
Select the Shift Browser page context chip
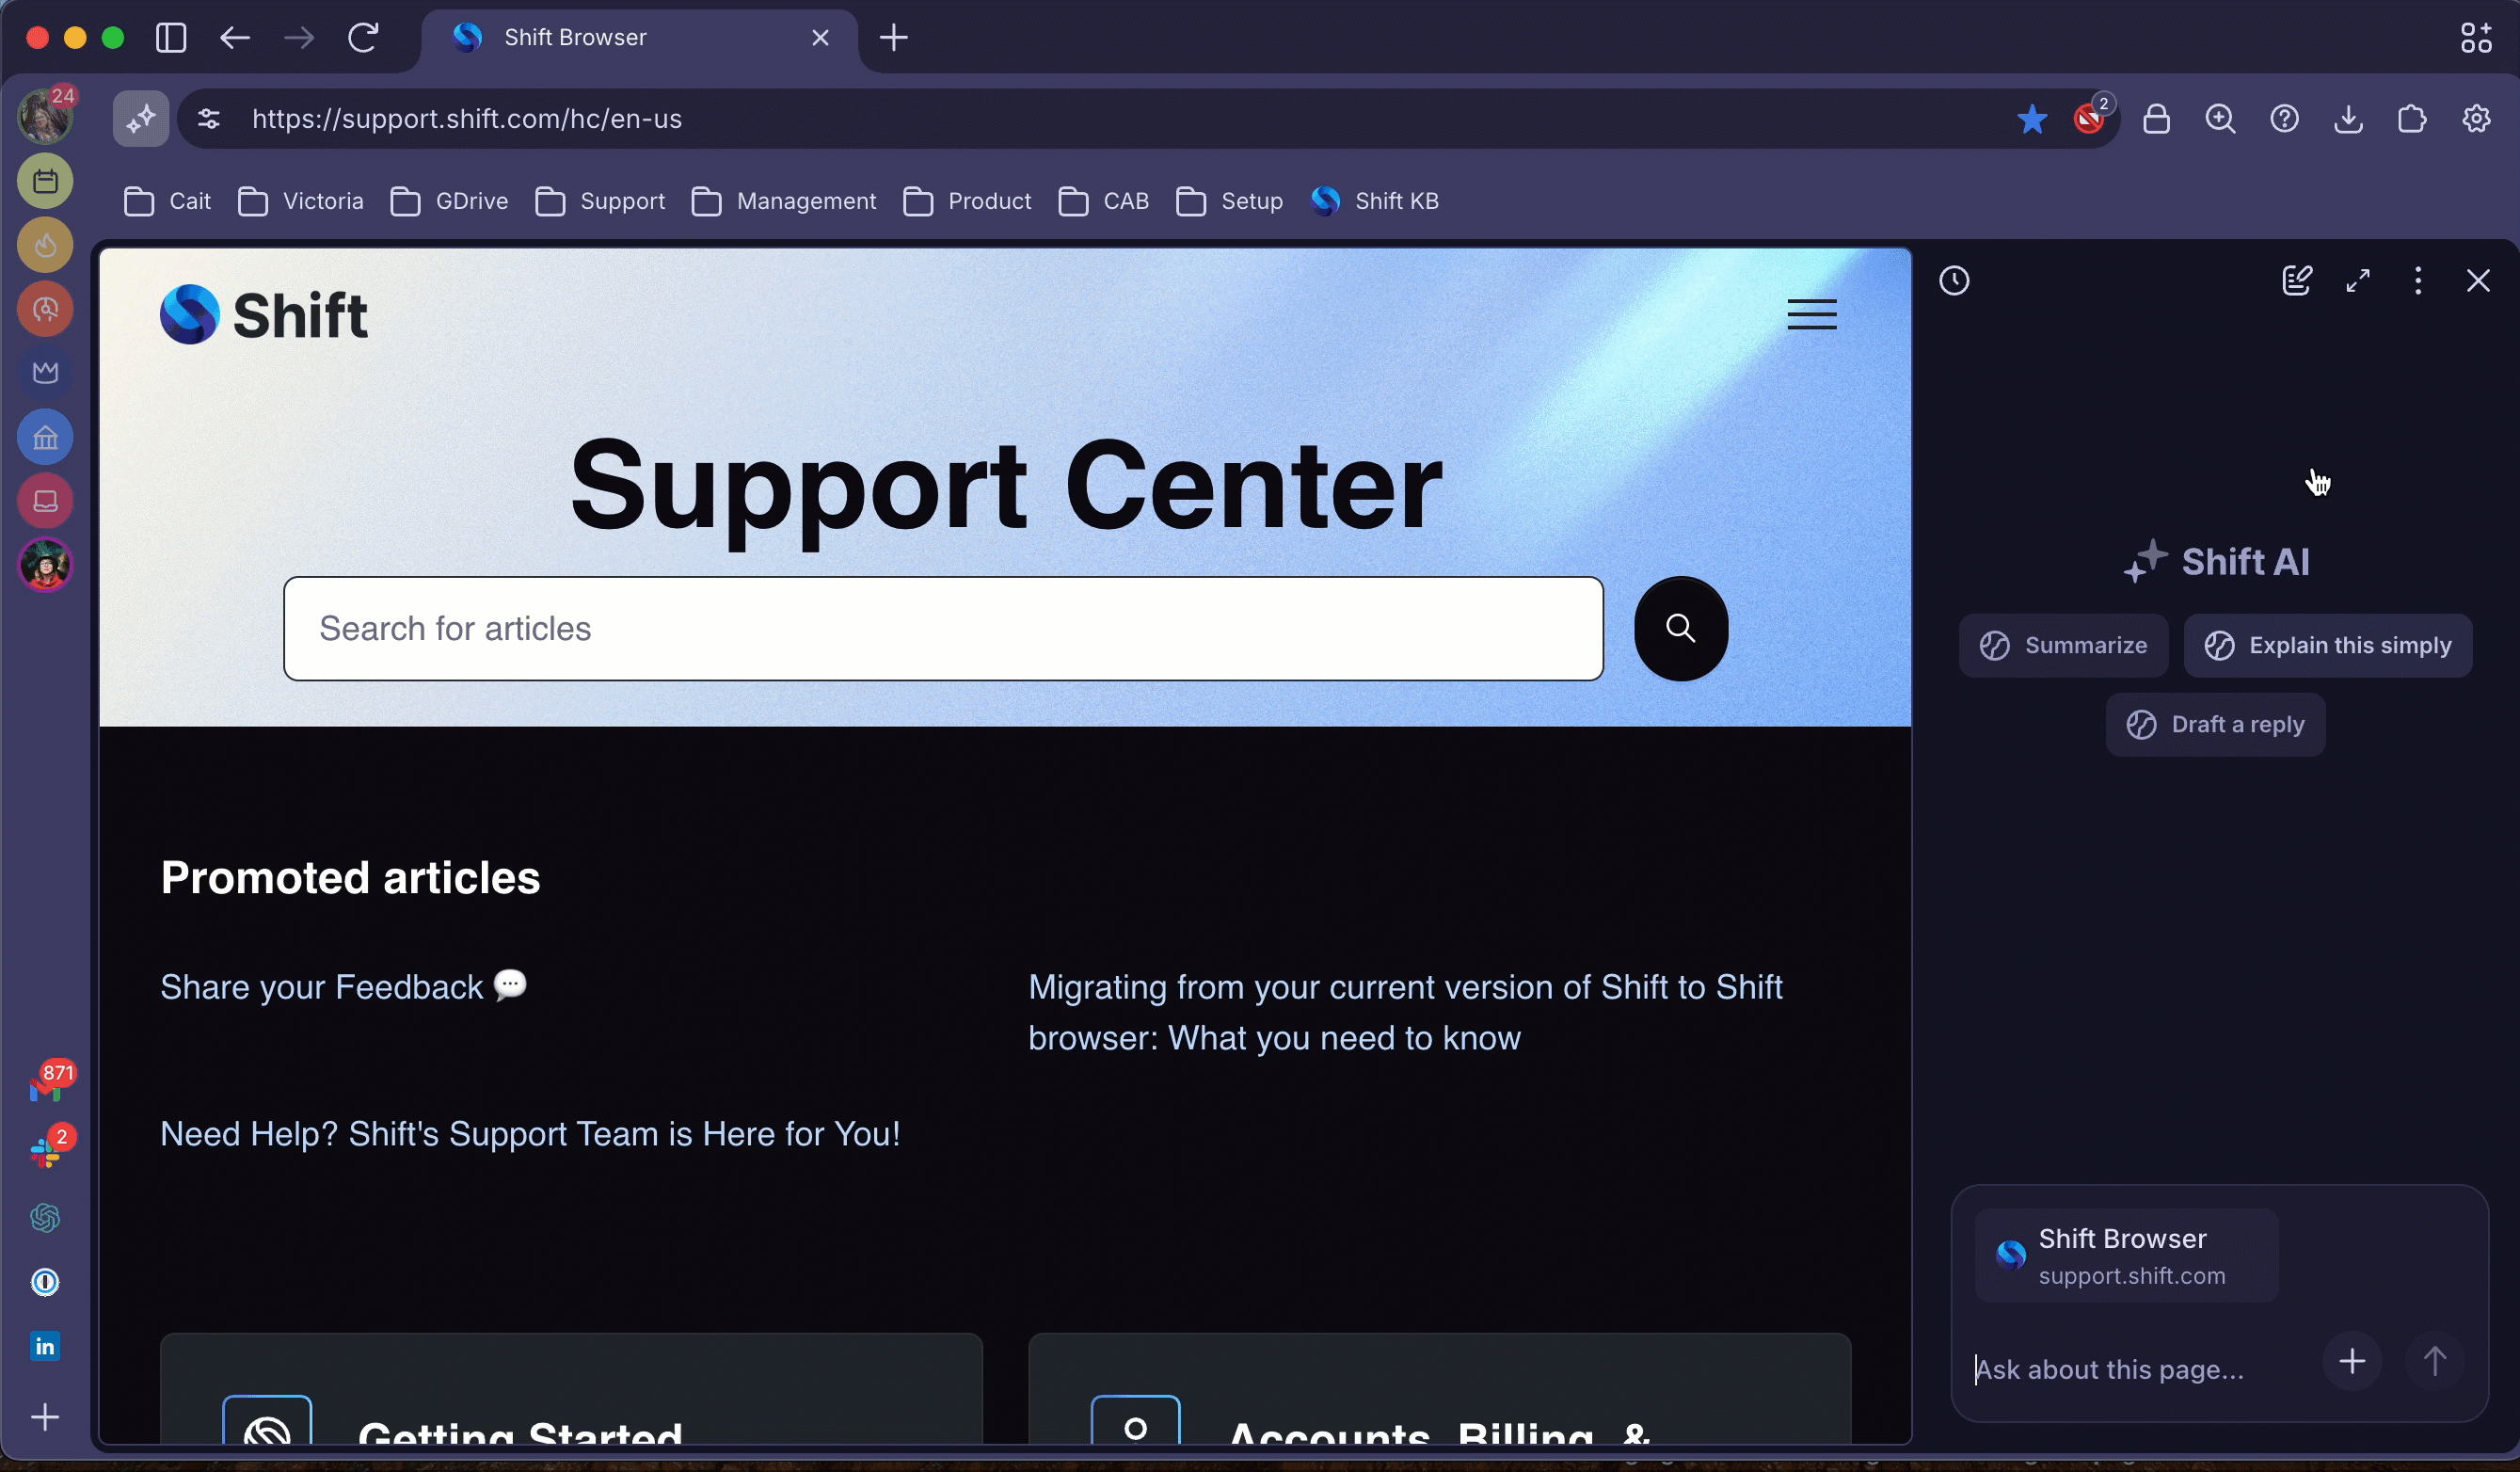coord(2126,1255)
